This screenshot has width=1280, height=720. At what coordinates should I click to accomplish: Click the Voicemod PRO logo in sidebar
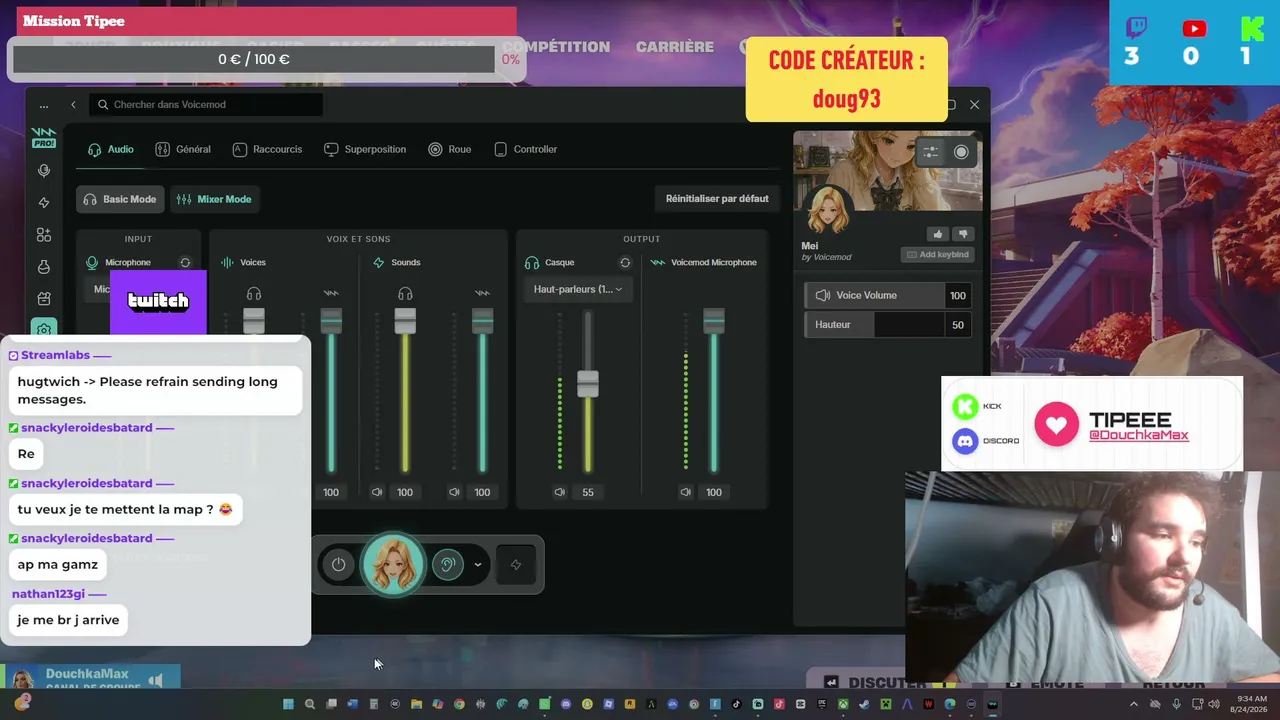43,137
